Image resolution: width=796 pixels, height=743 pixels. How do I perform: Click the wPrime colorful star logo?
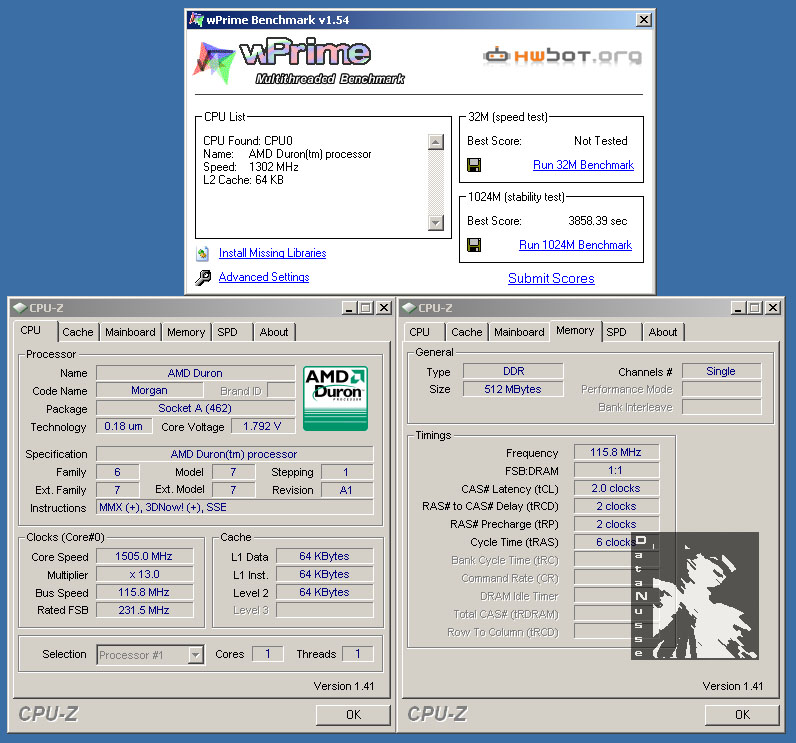[x=213, y=62]
